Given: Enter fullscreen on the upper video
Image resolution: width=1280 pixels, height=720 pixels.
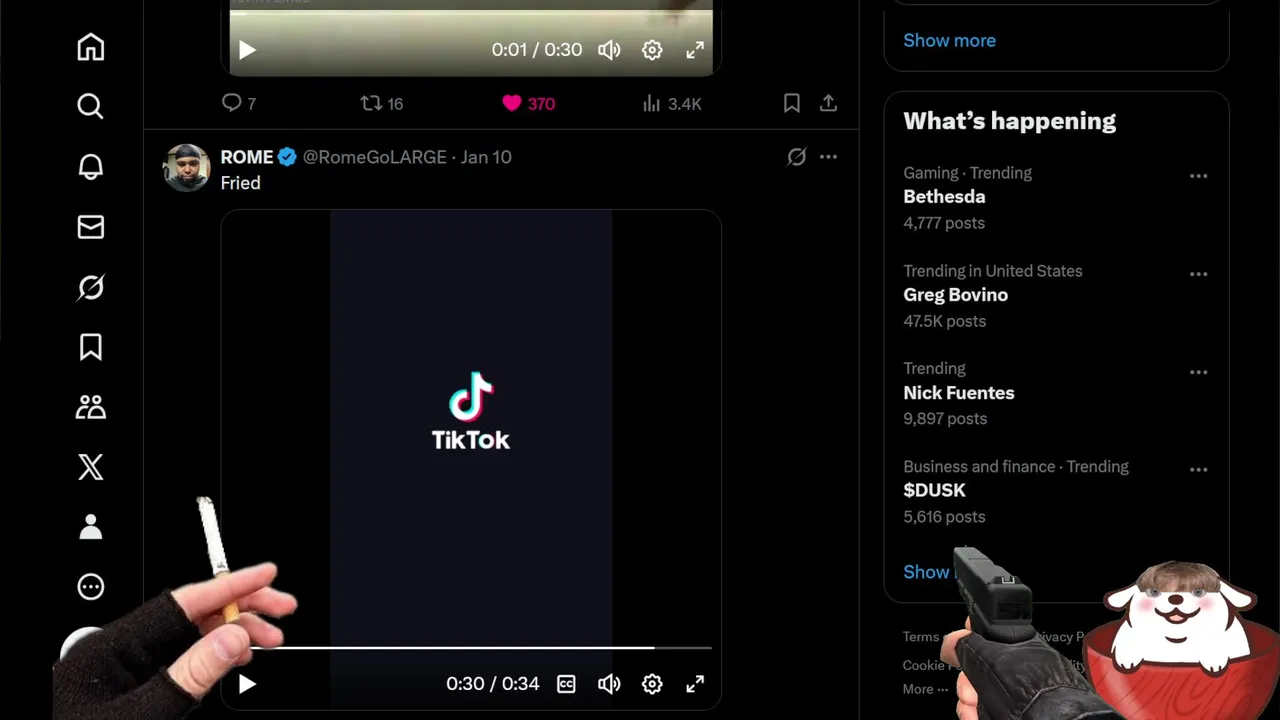Looking at the screenshot, I should [695, 50].
